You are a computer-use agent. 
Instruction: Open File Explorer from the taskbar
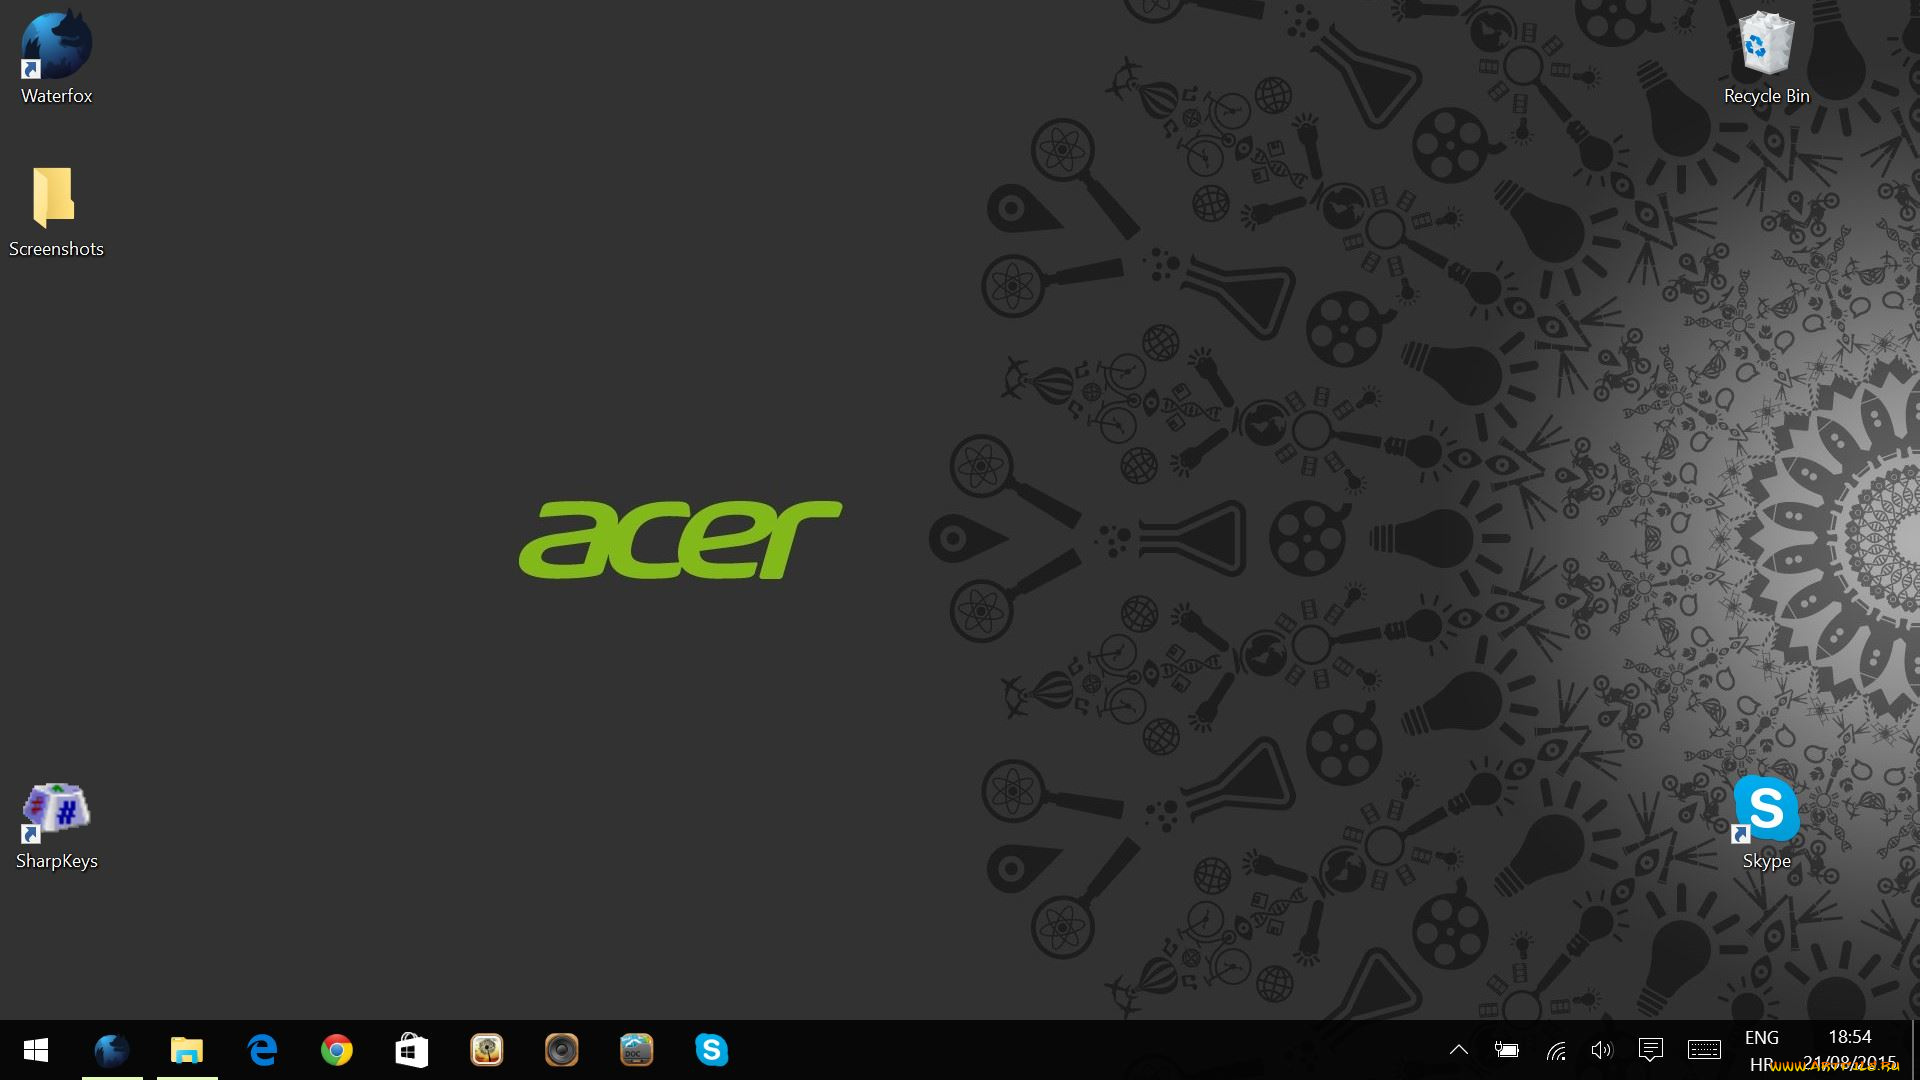pyautogui.click(x=187, y=1050)
